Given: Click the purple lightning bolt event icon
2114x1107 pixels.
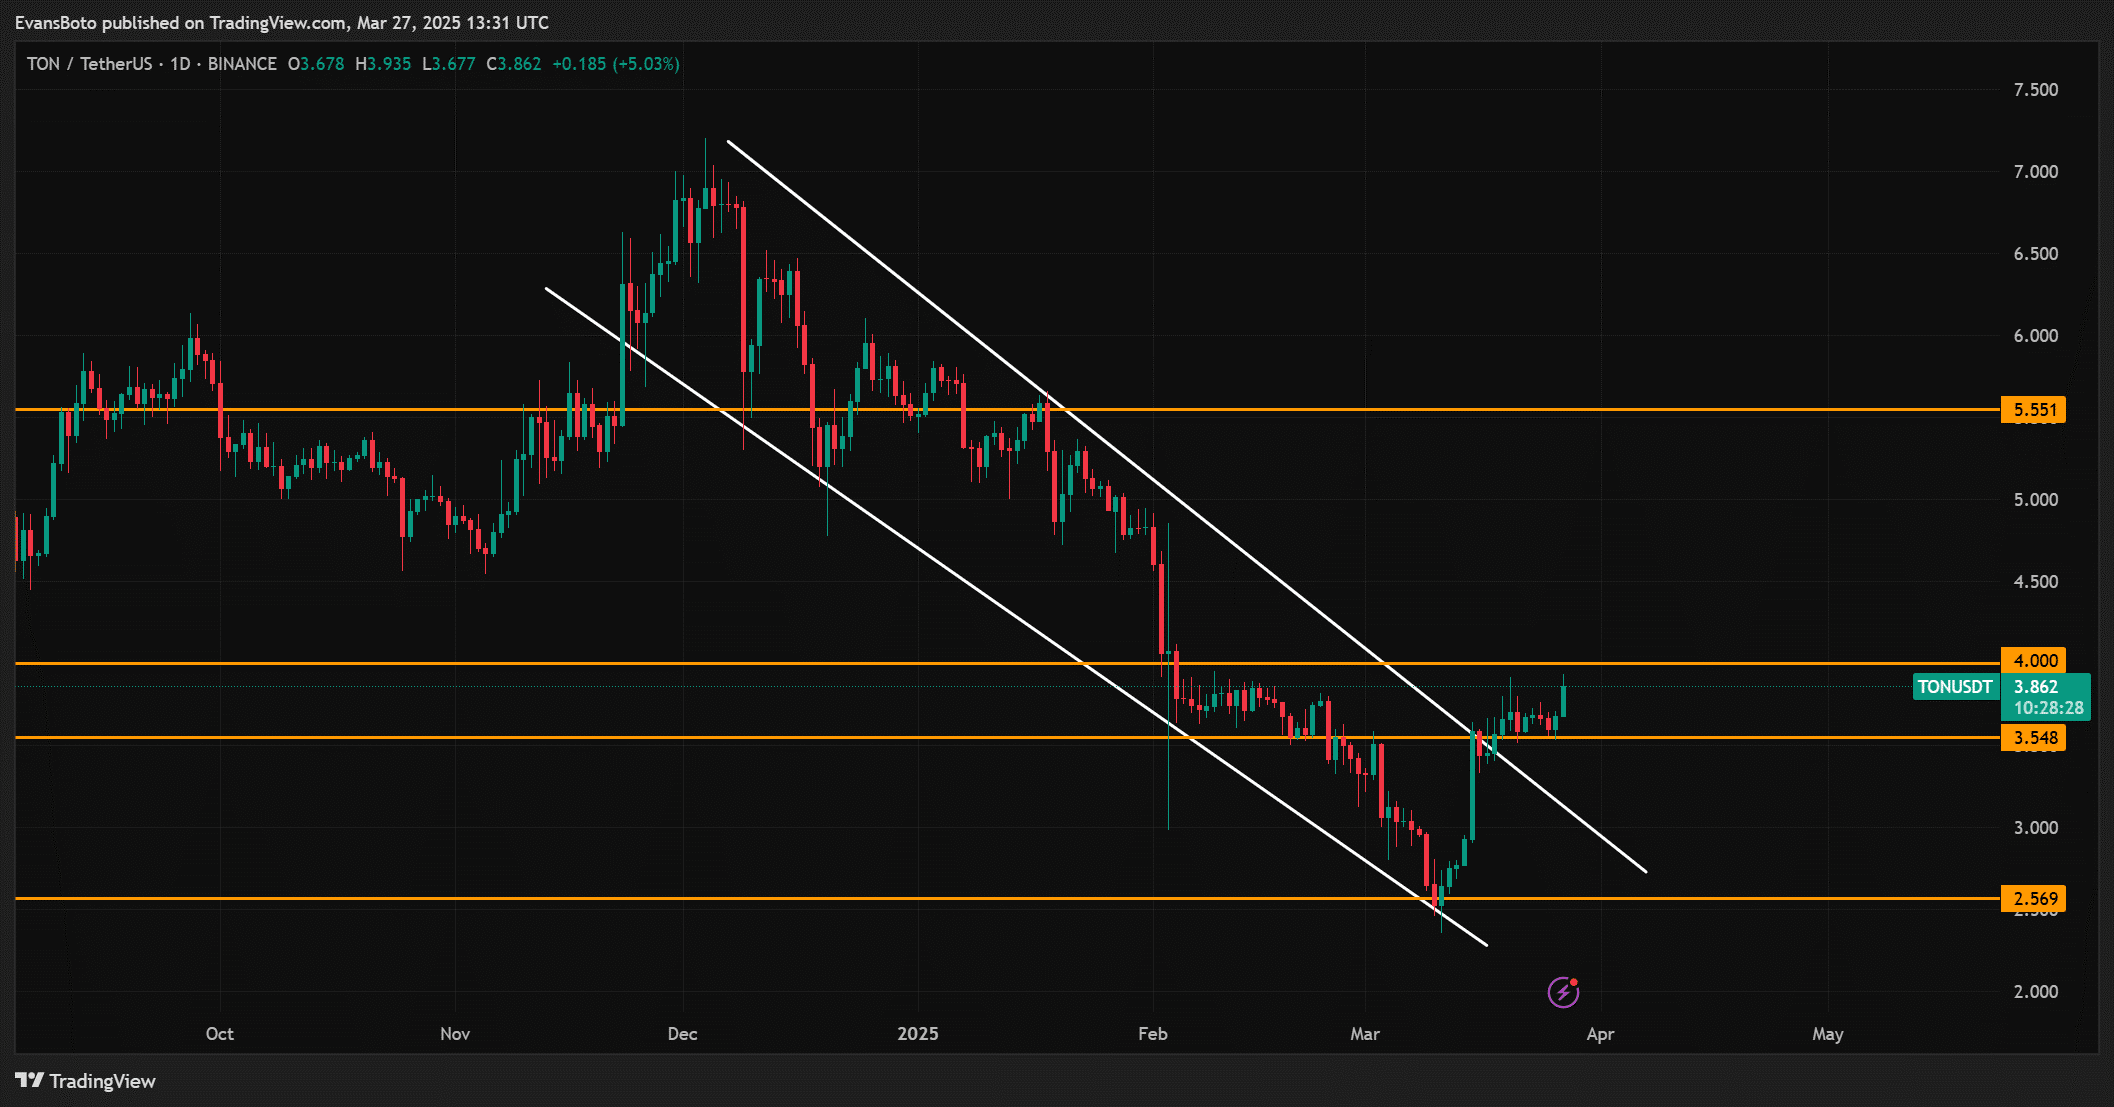Looking at the screenshot, I should pyautogui.click(x=1563, y=992).
